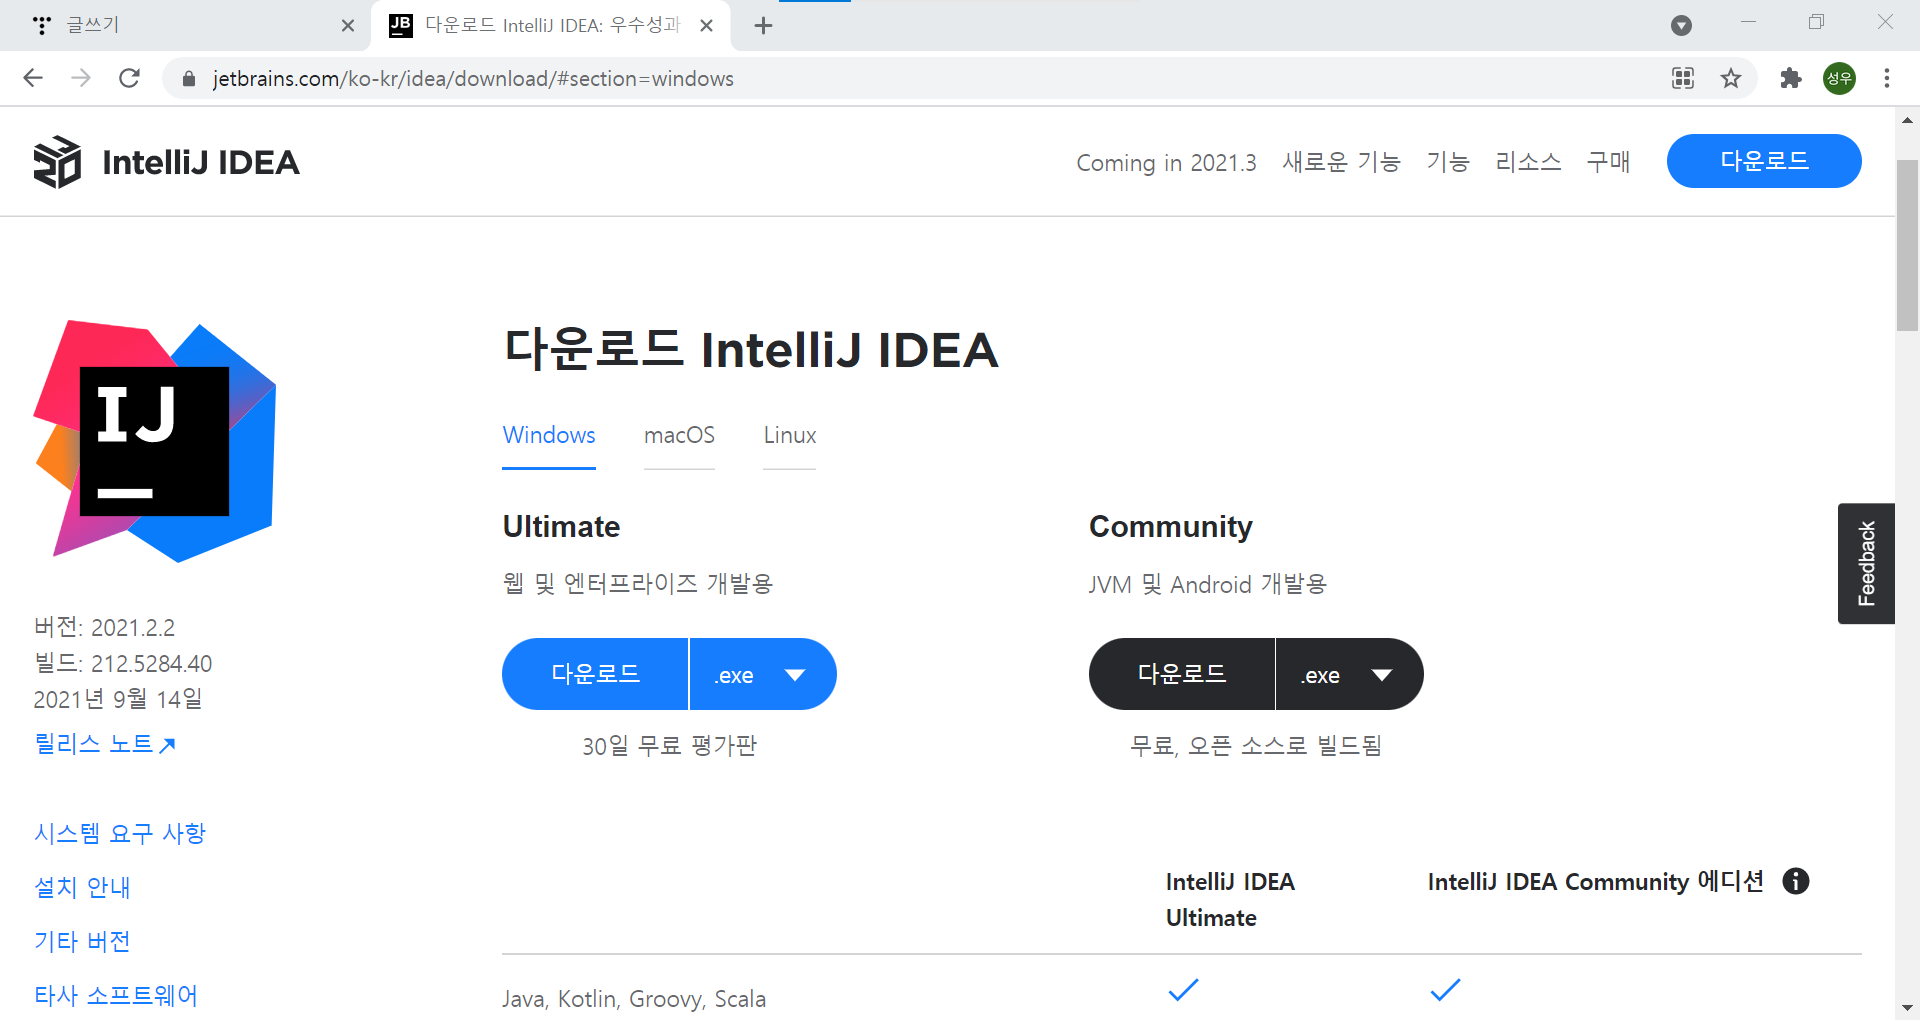Reload the current page
Viewport: 1920px width, 1020px height.
pyautogui.click(x=129, y=78)
